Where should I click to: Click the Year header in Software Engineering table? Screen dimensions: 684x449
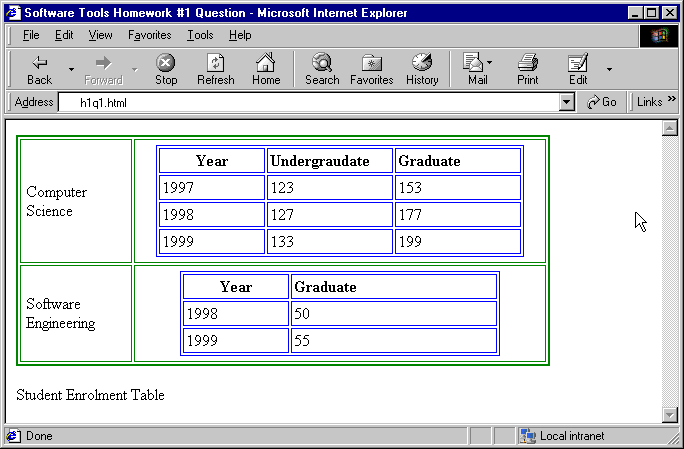236,287
